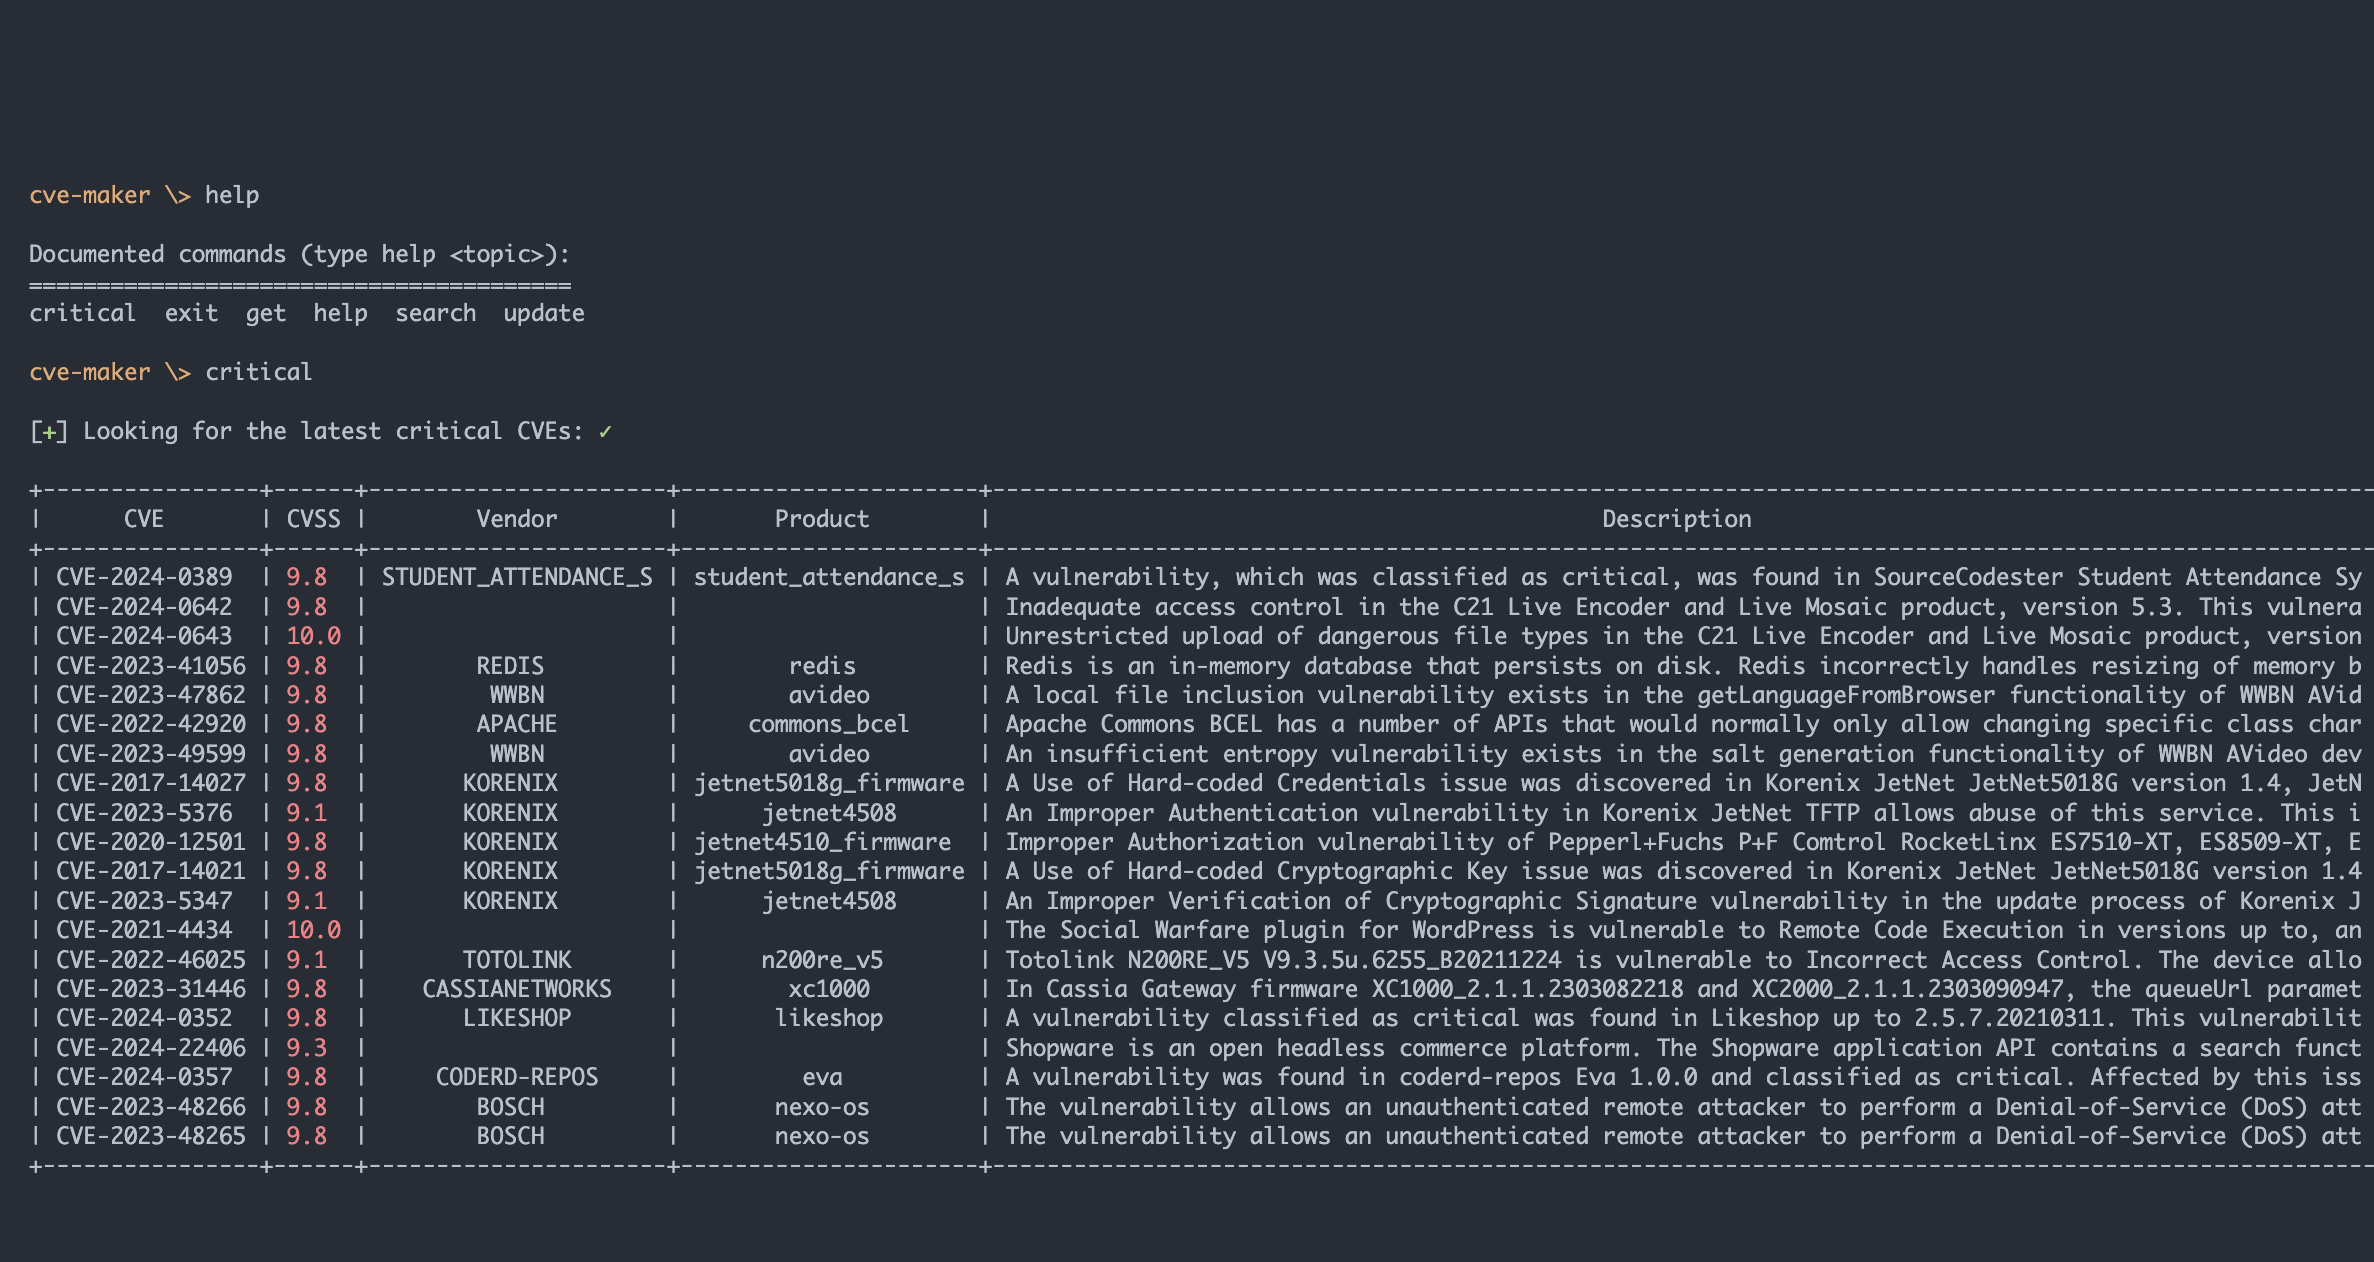Click the 'n200re_v5' product cell
The image size is (2374, 1262).
(x=822, y=960)
